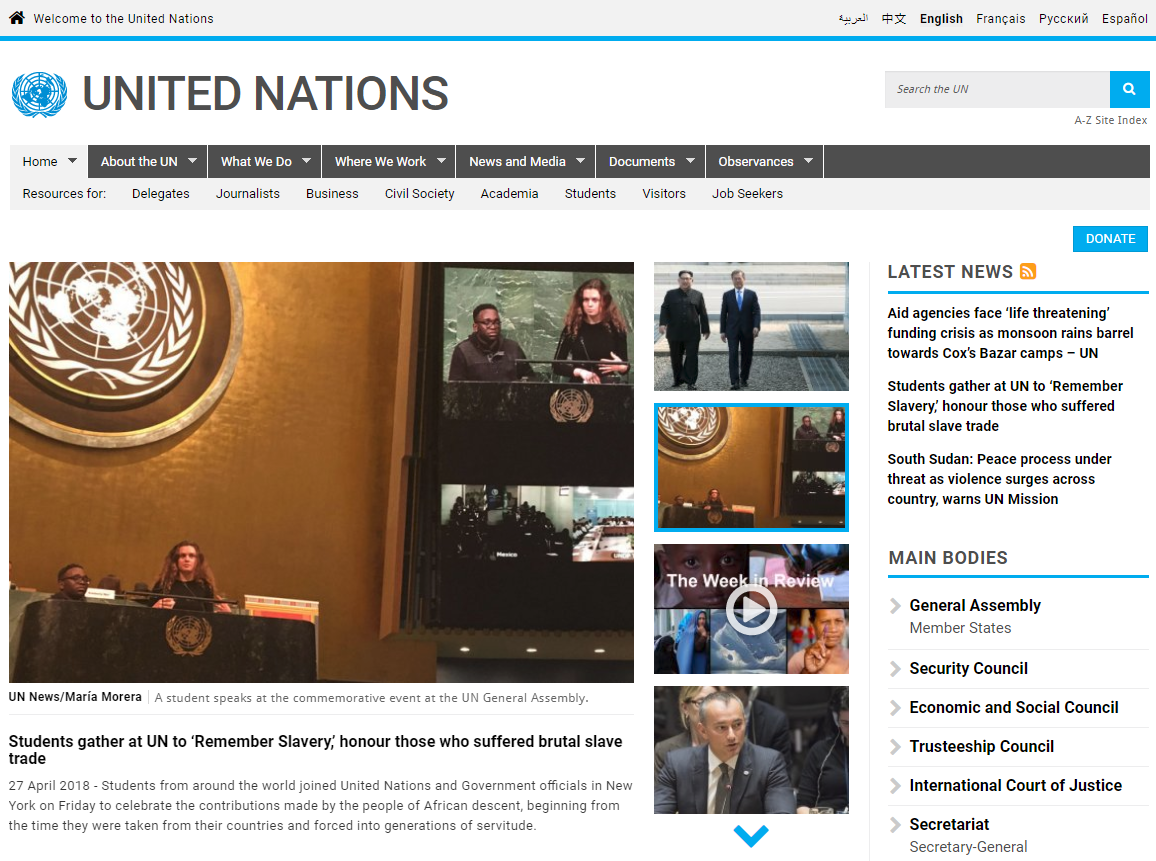The height and width of the screenshot is (861, 1156).
Task: Switch language to Русский
Action: [x=1063, y=18]
